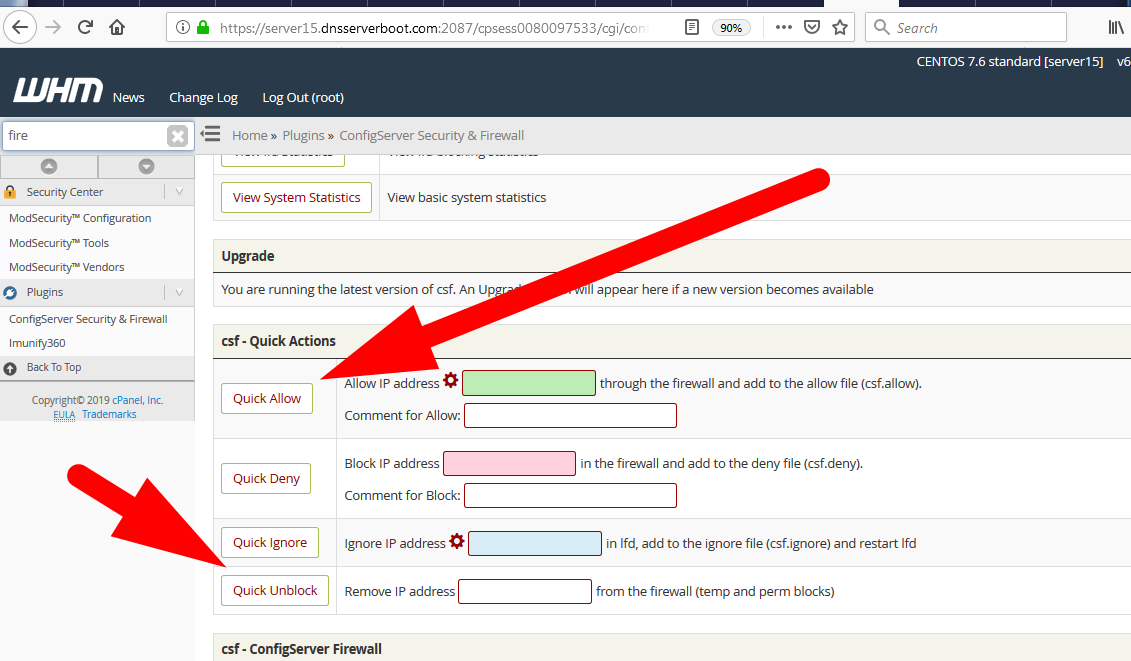1131x661 pixels.
Task: Open the browser library icon
Action: tap(1115, 27)
